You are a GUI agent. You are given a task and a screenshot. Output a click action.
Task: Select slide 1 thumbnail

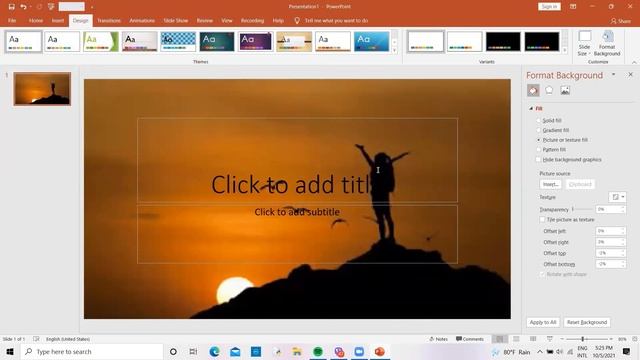pyautogui.click(x=42, y=89)
